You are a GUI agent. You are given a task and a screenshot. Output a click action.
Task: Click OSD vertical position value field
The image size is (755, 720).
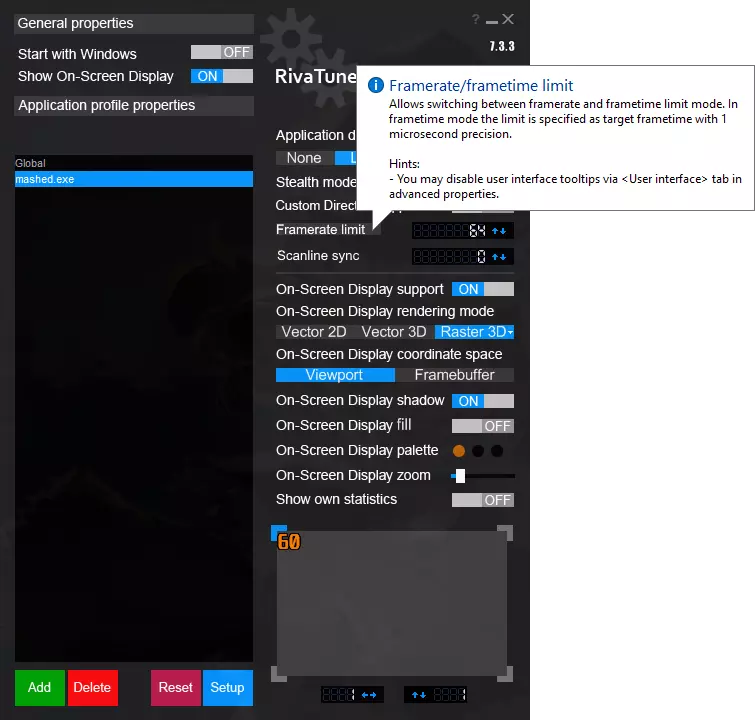pyautogui.click(x=449, y=694)
